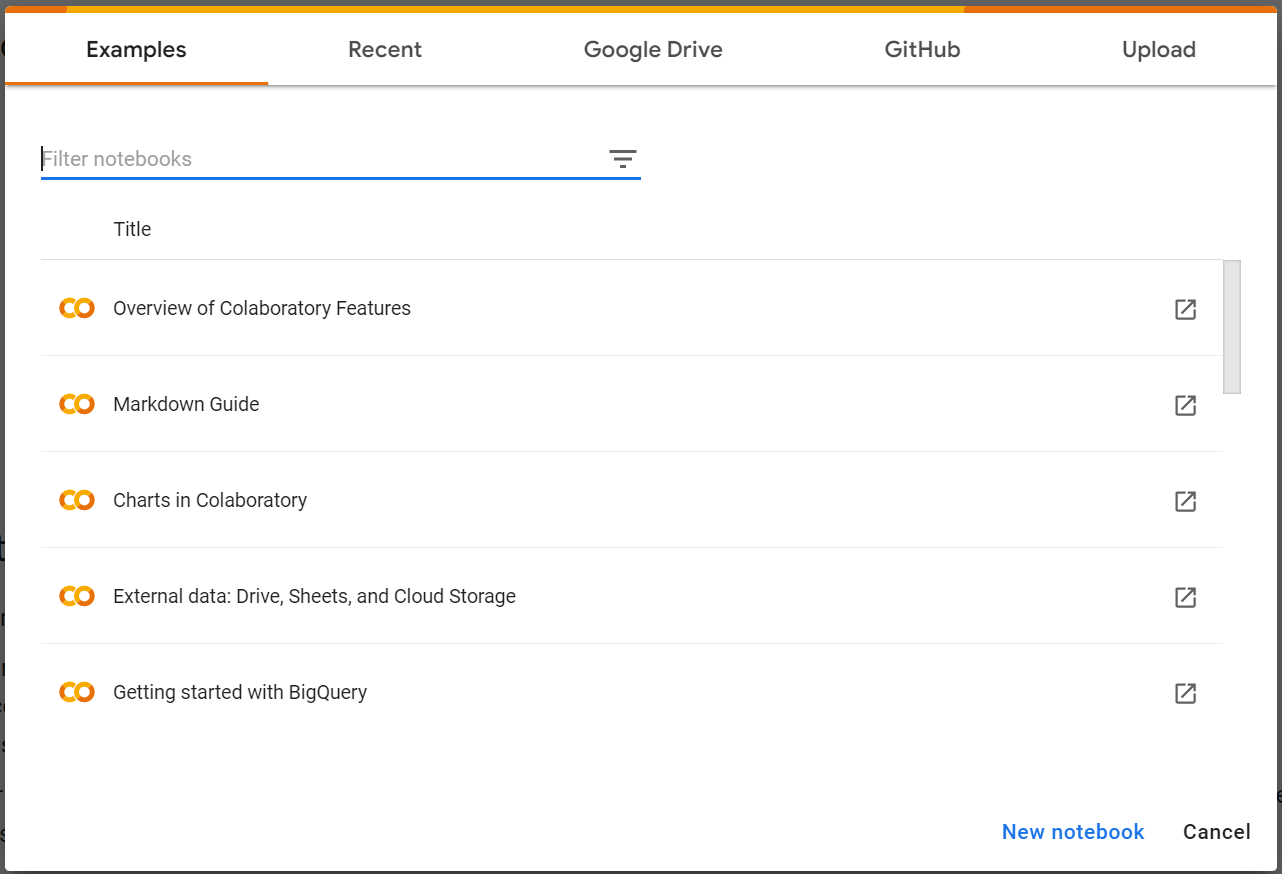This screenshot has width=1282, height=874.
Task: Open External data: Drive, Sheets, and Cloud Storage
Action: pos(314,596)
